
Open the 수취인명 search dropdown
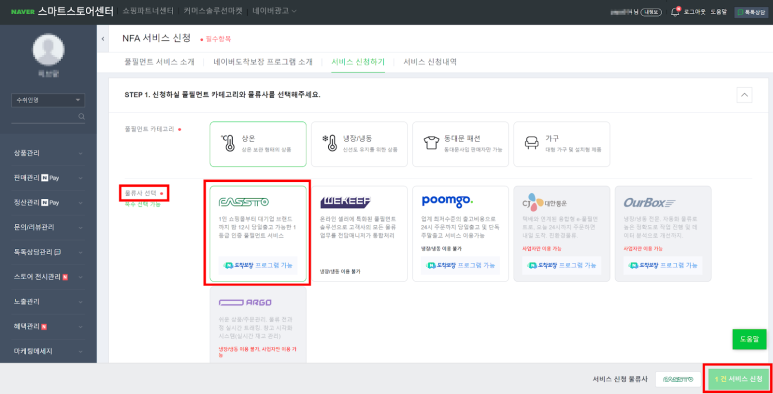click(48, 100)
